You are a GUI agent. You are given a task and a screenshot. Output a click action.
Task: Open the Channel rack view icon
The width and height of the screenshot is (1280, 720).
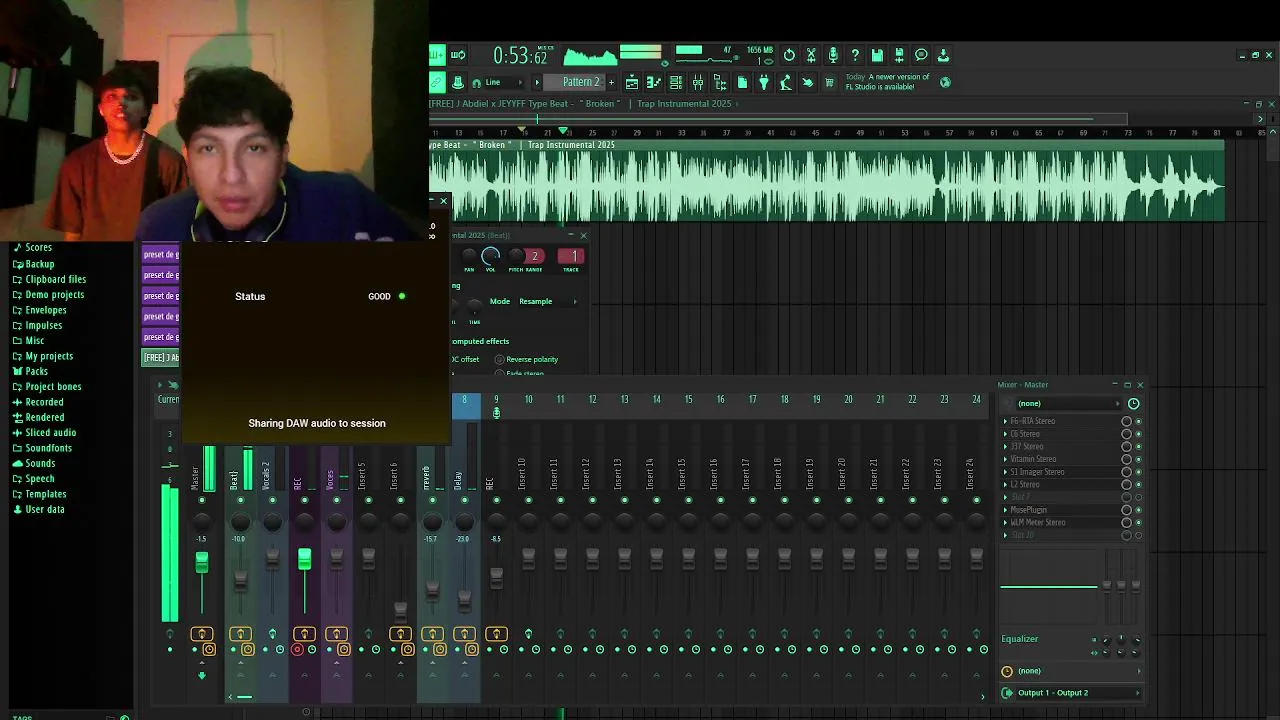tap(676, 82)
